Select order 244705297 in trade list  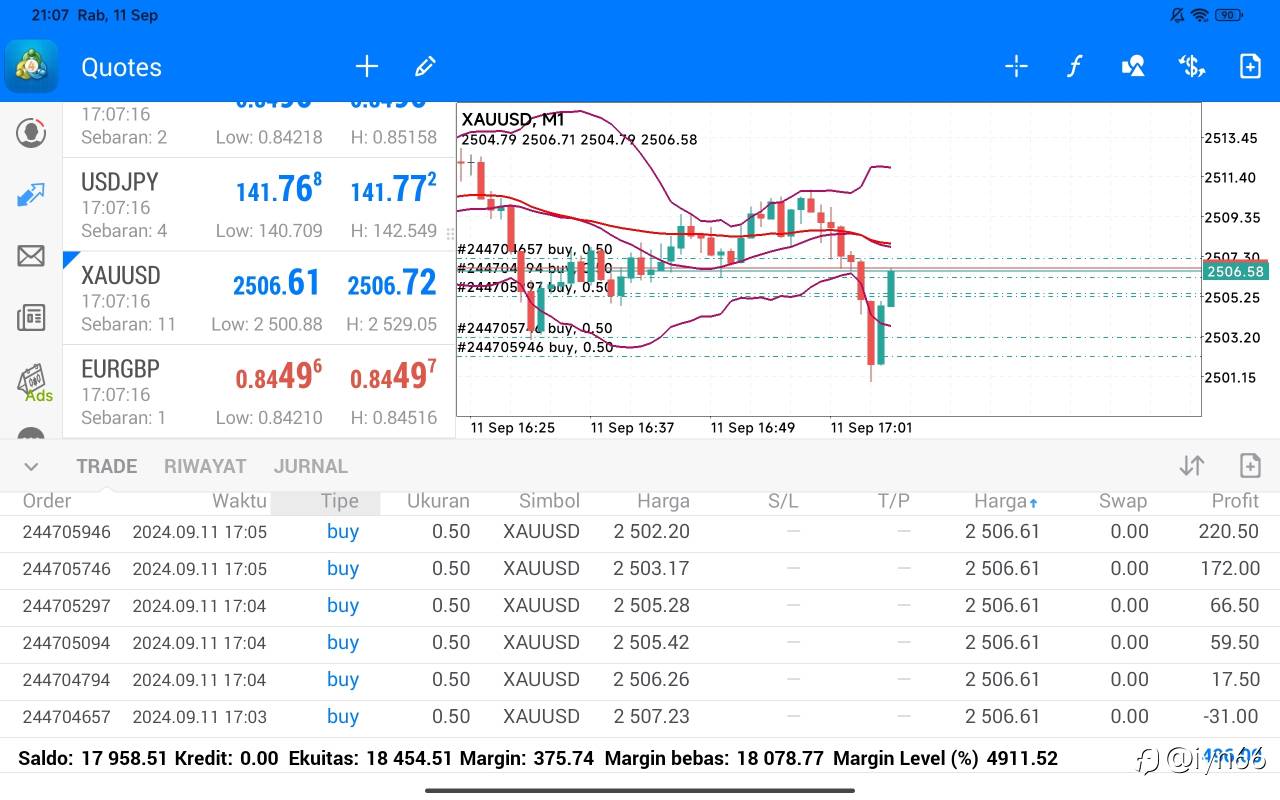tap(640, 606)
